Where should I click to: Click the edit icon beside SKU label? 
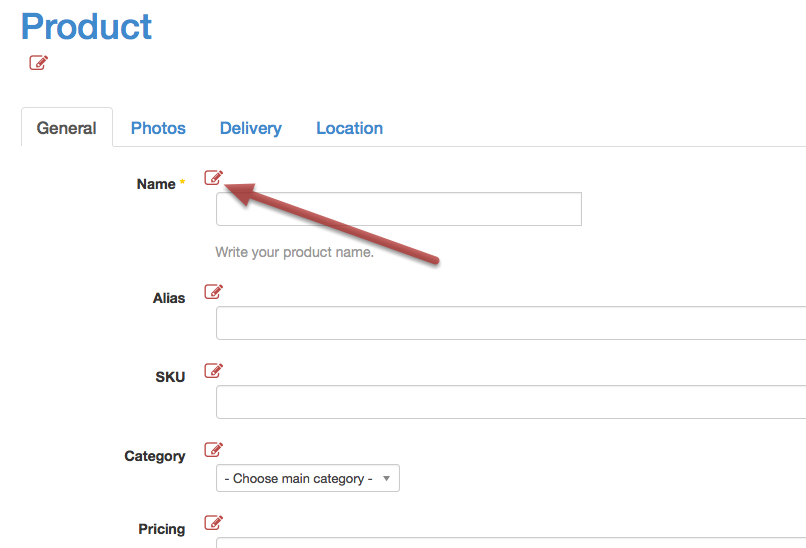[x=213, y=371]
